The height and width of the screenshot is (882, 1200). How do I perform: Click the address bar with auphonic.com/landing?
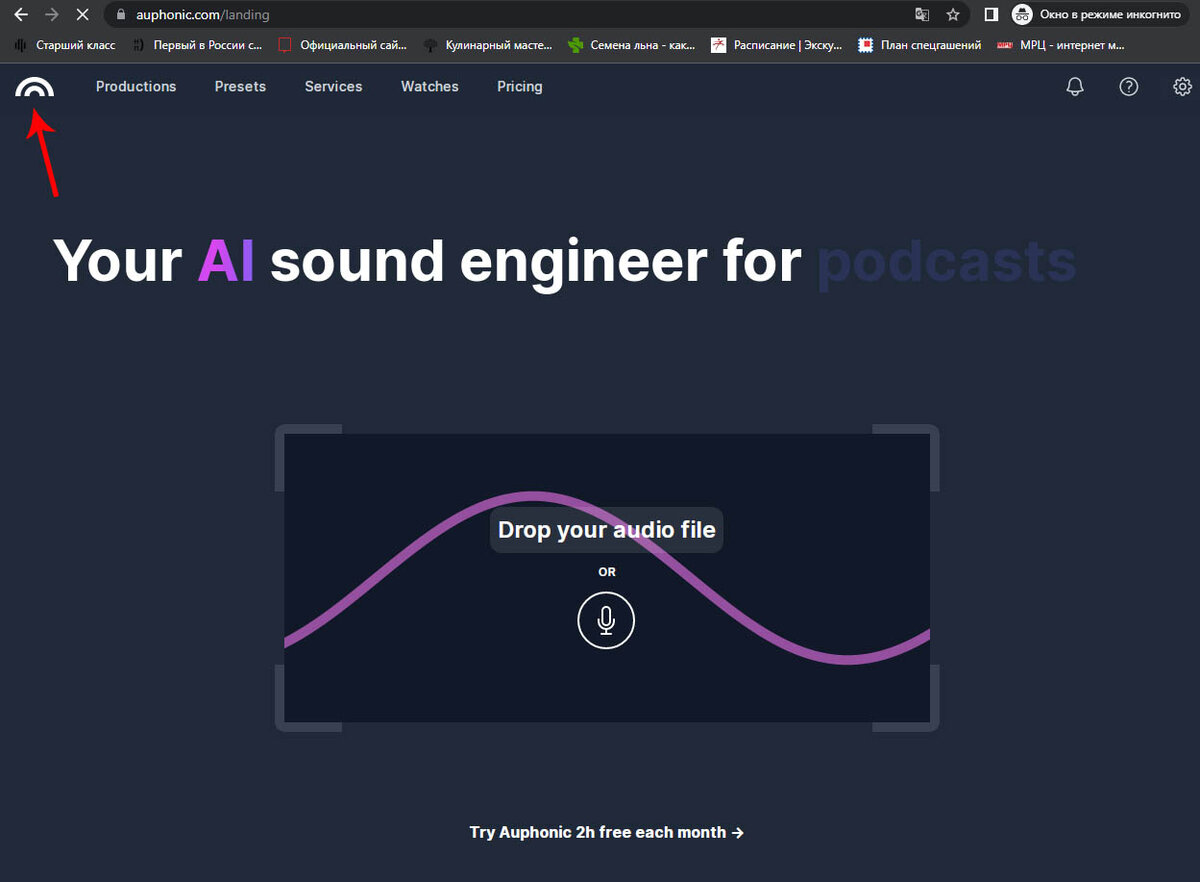pyautogui.click(x=537, y=15)
